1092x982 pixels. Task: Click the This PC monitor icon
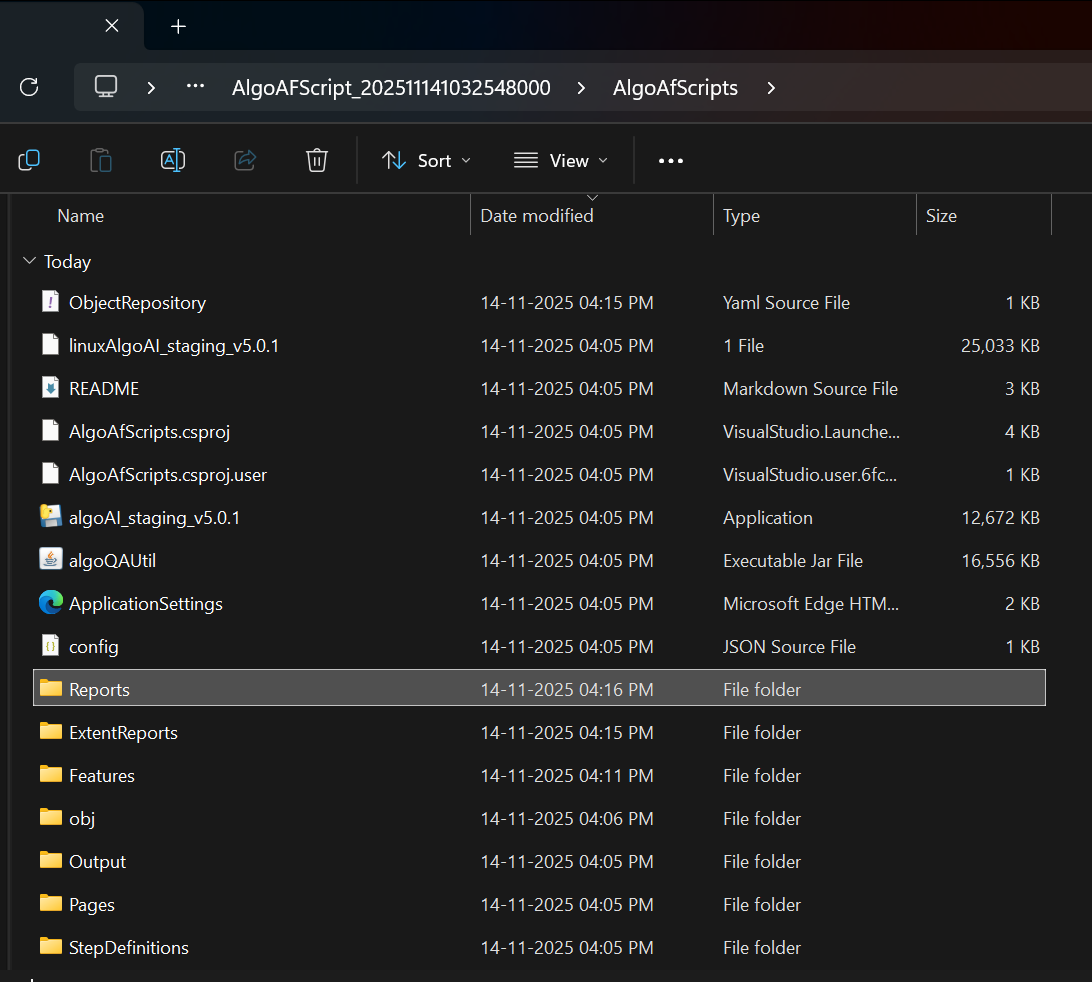106,87
